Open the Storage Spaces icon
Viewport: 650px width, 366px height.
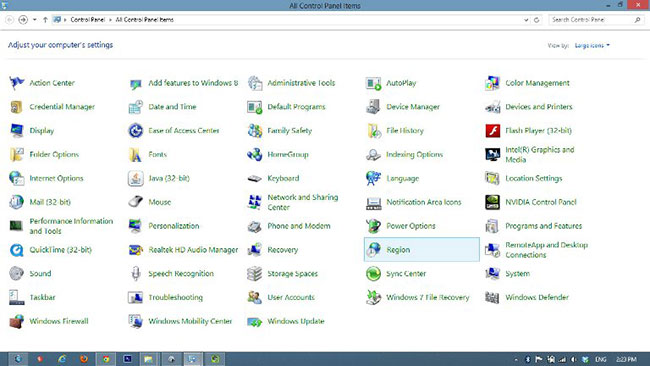[255, 274]
